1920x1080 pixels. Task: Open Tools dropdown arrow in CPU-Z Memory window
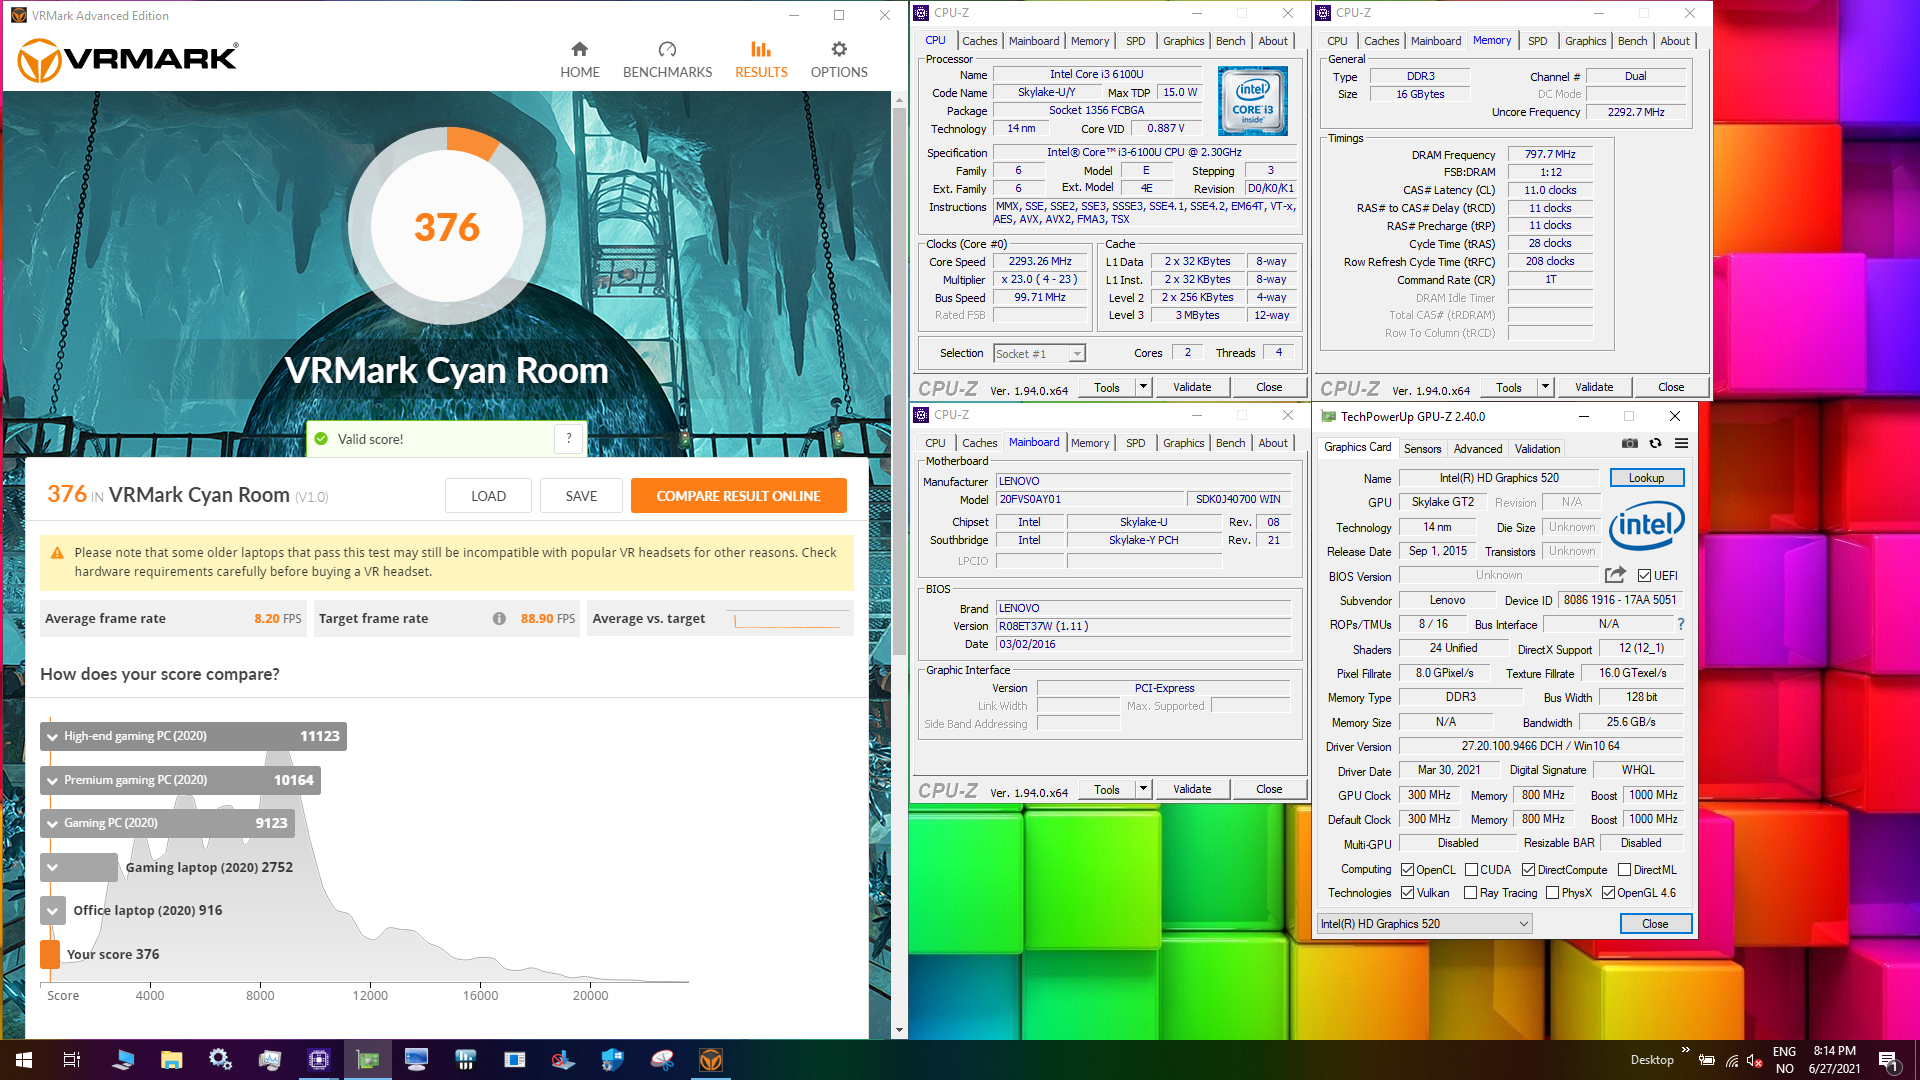pyautogui.click(x=1545, y=387)
